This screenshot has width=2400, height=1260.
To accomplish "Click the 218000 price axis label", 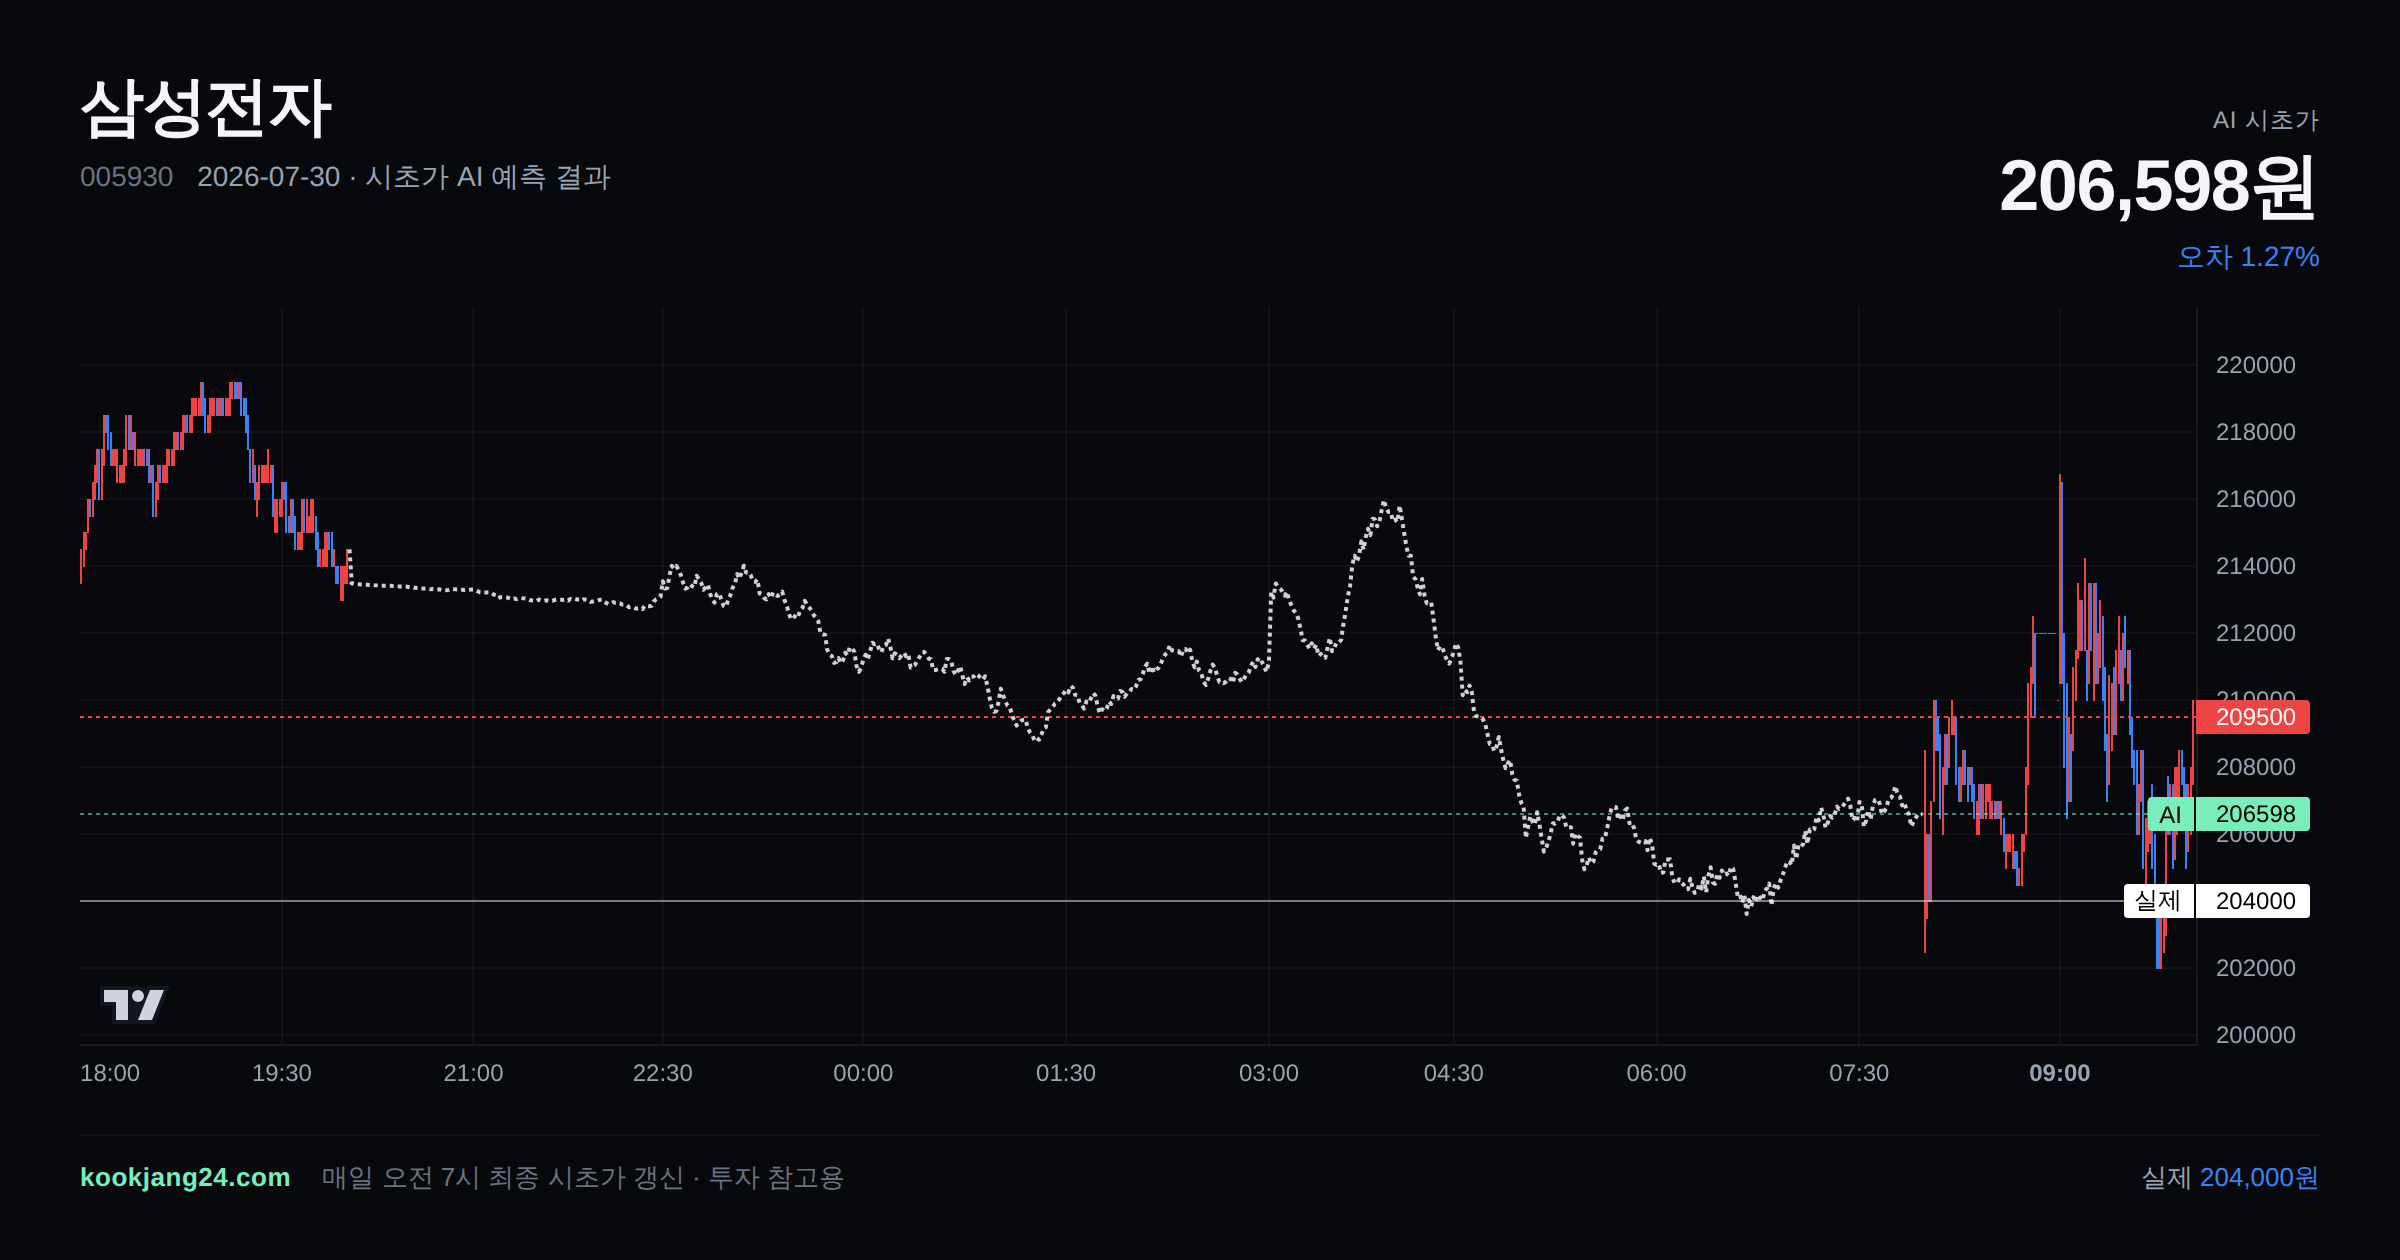I will [2256, 432].
